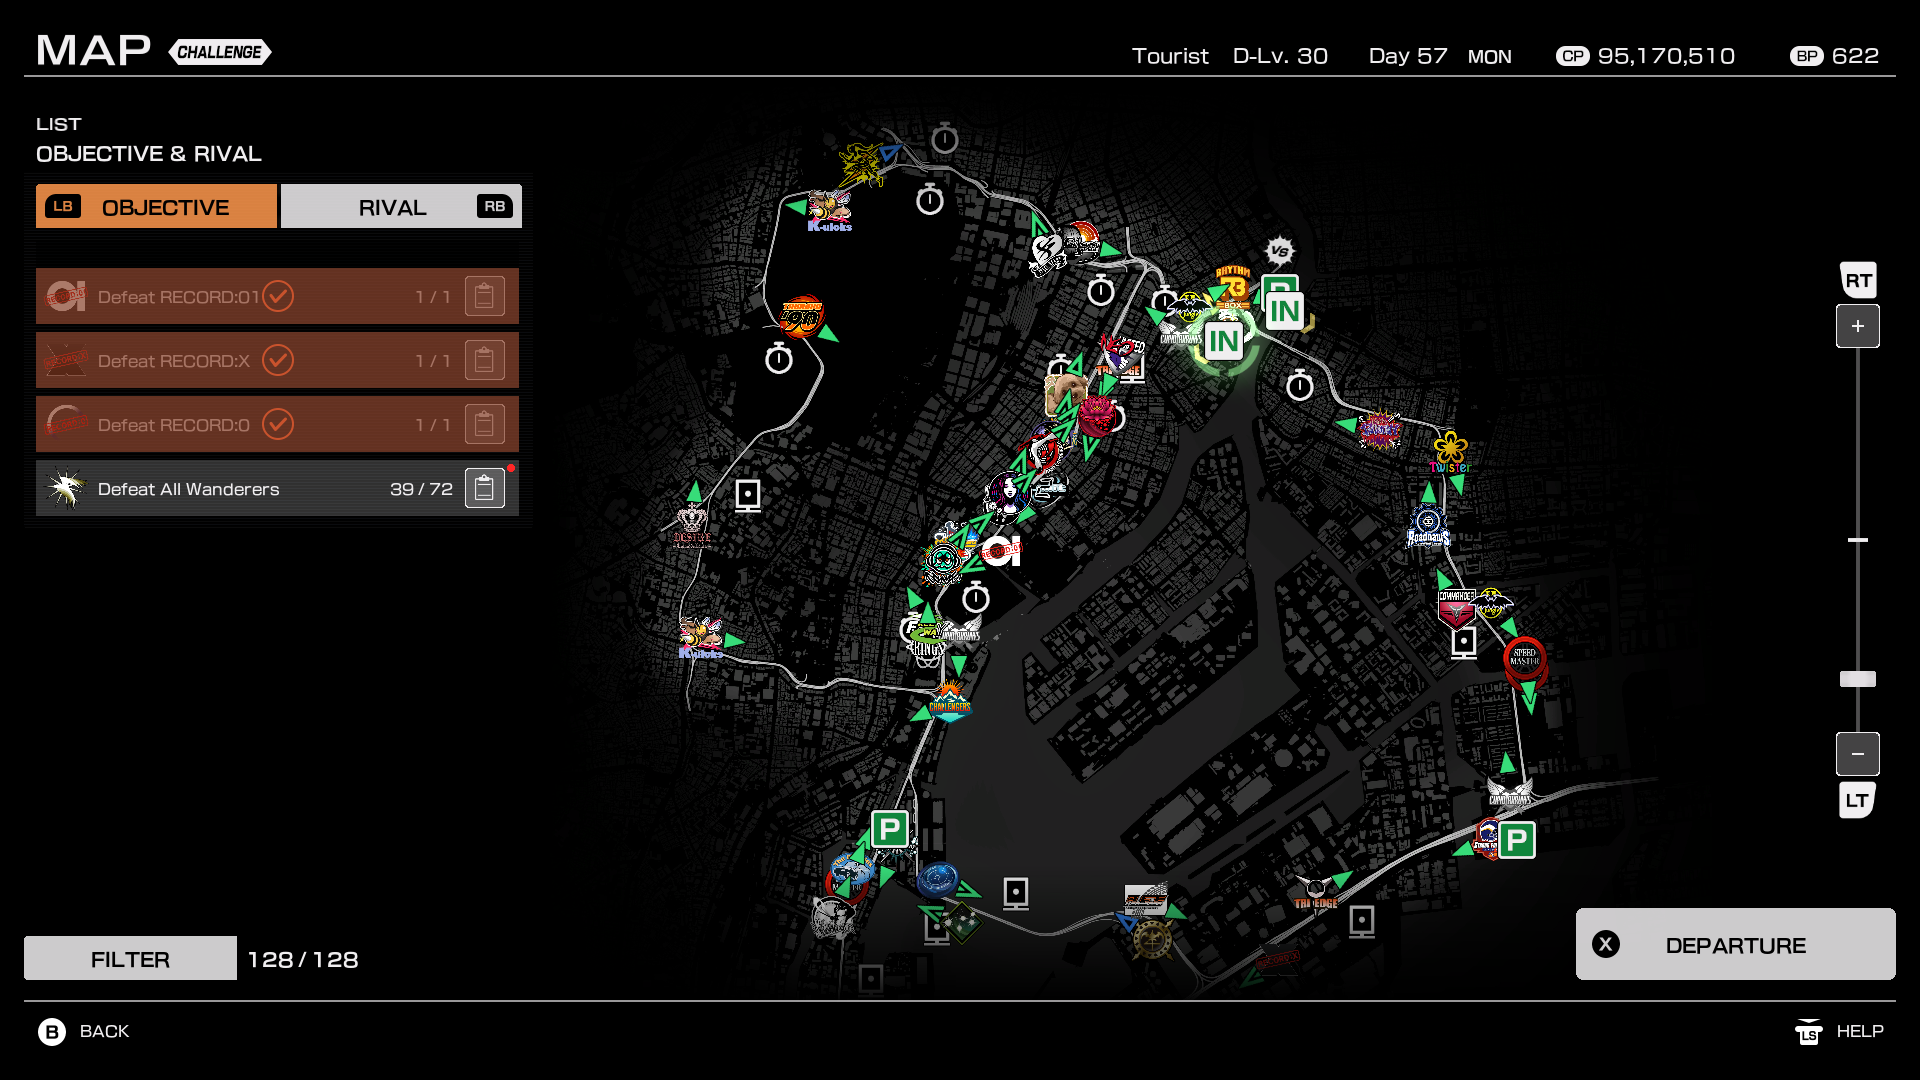Image resolution: width=1920 pixels, height=1080 pixels.
Task: Switch to the RIVAL tab
Action: click(401, 207)
